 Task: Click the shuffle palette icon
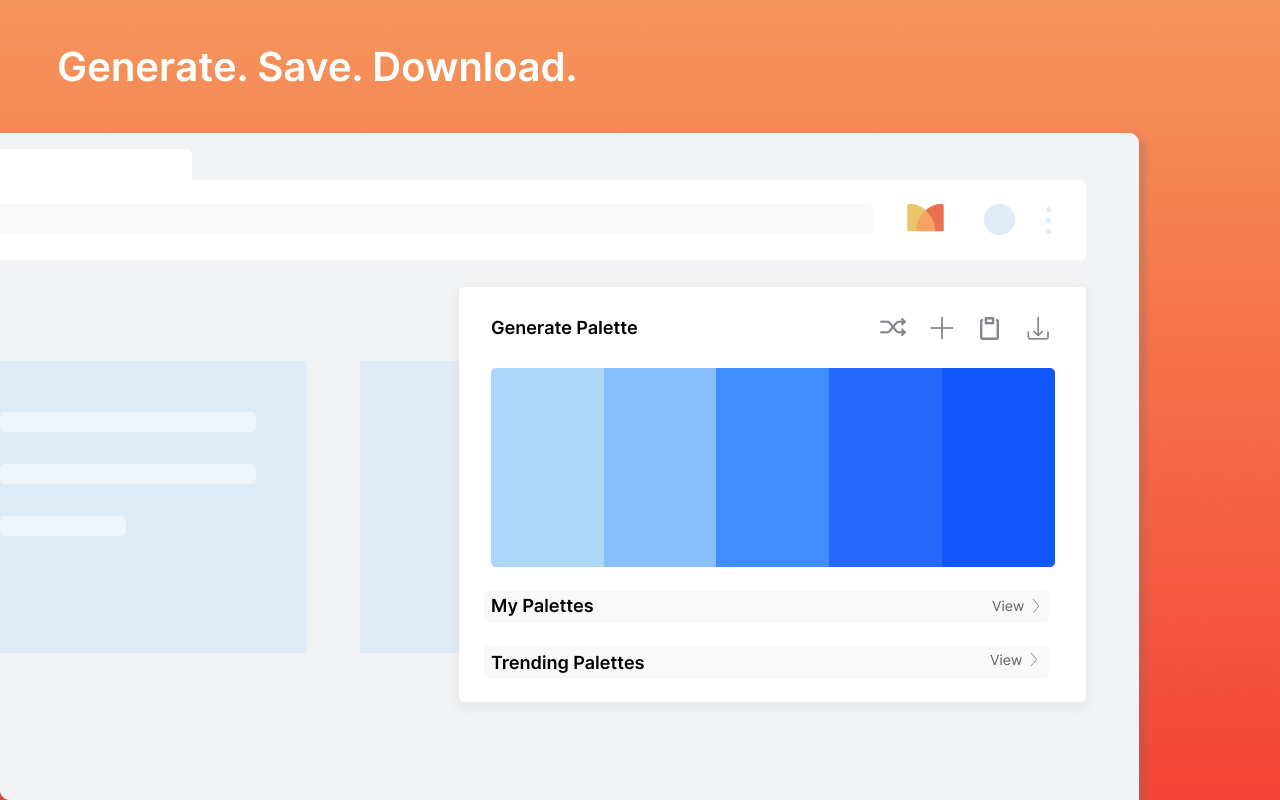[x=893, y=327]
